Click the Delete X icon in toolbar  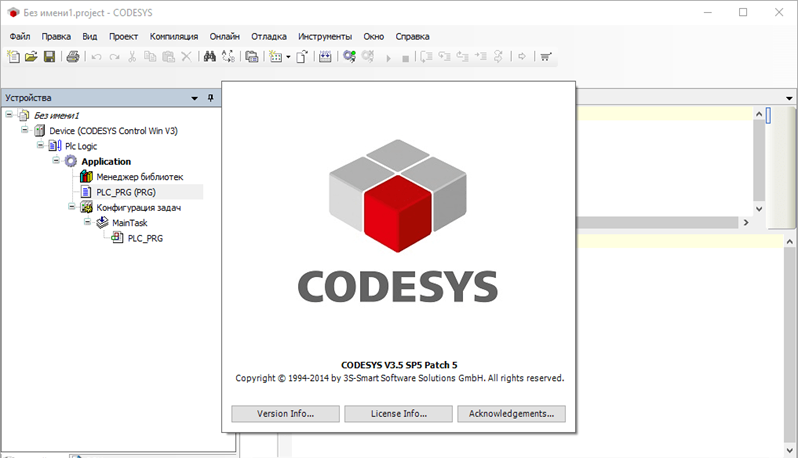click(186, 56)
